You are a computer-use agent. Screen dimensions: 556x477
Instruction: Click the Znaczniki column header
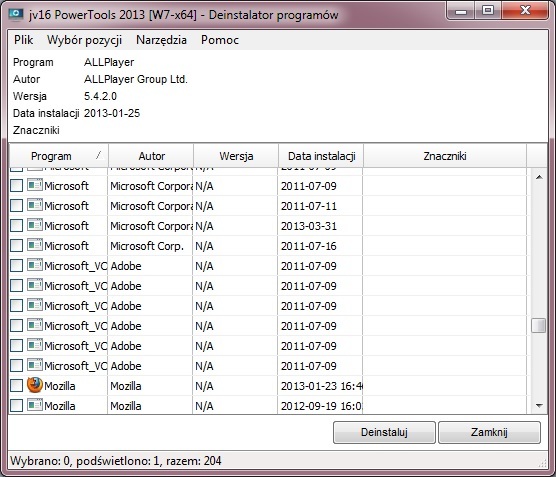pos(445,156)
